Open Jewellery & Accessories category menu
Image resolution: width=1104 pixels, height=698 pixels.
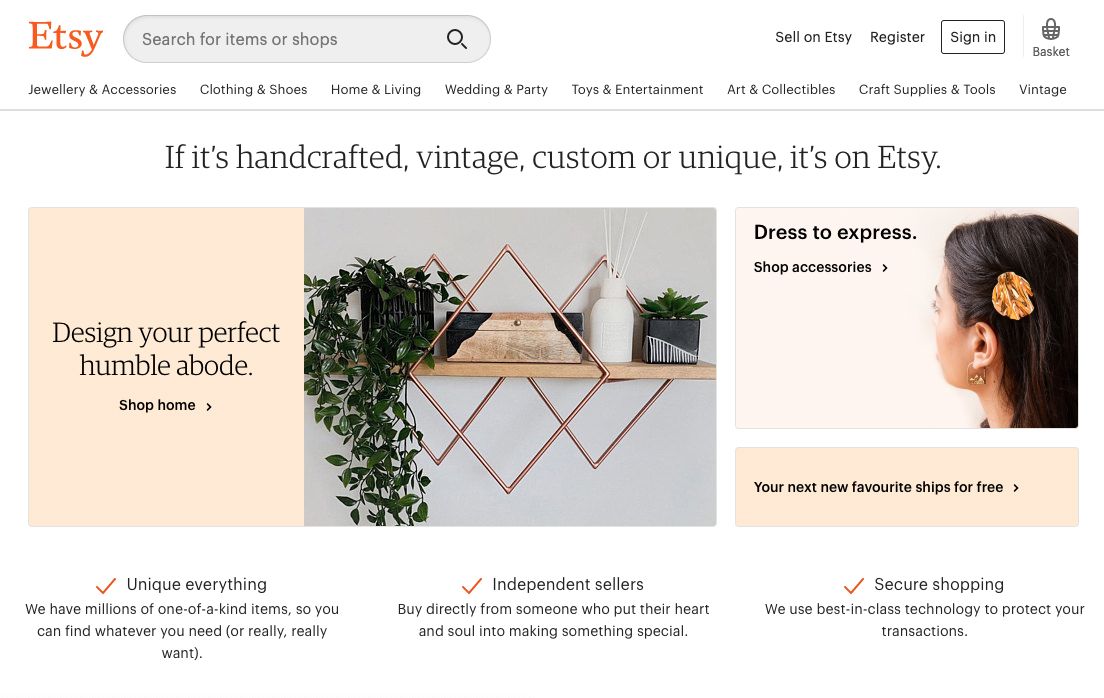pos(102,90)
